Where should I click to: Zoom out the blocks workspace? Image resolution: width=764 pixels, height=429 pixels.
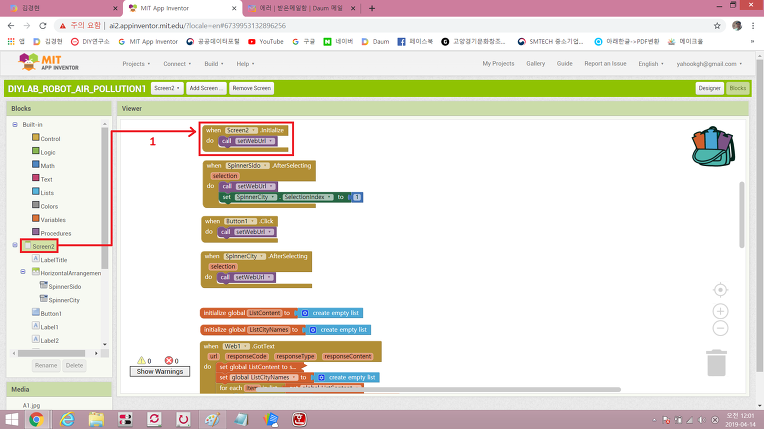pos(720,328)
